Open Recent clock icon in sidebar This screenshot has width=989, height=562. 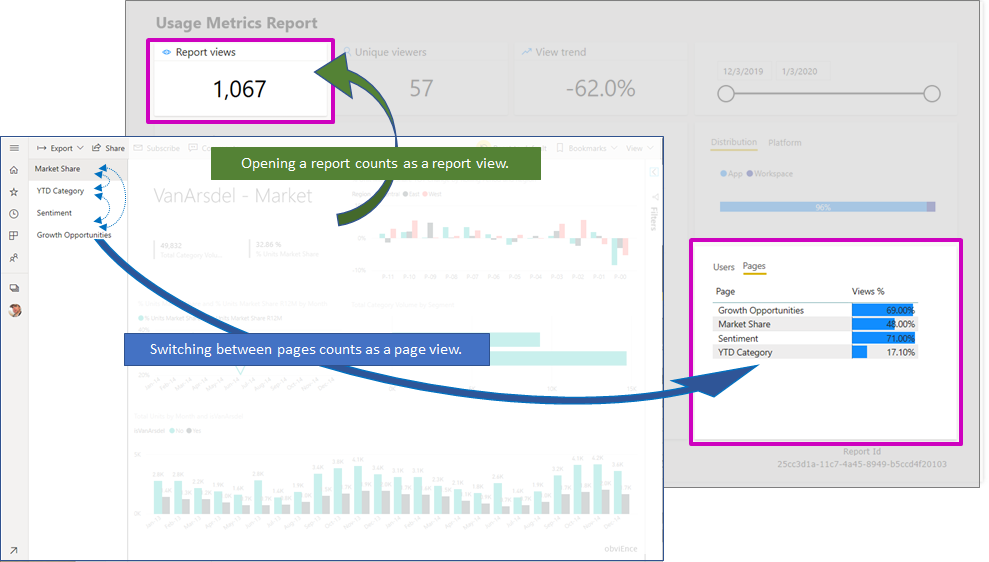[14, 214]
